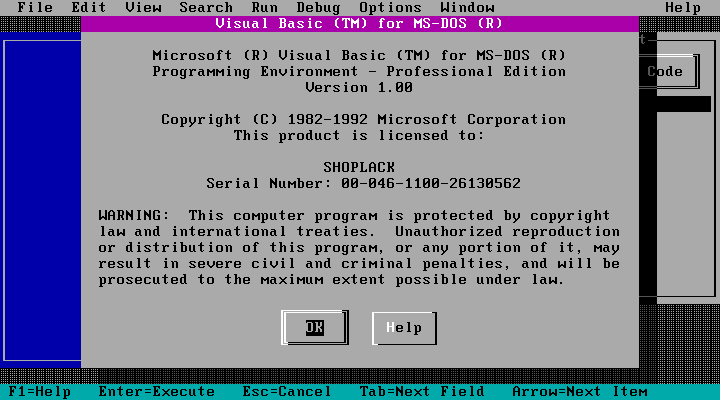
Task: Click the Version 1.00 text
Action: tap(359, 87)
